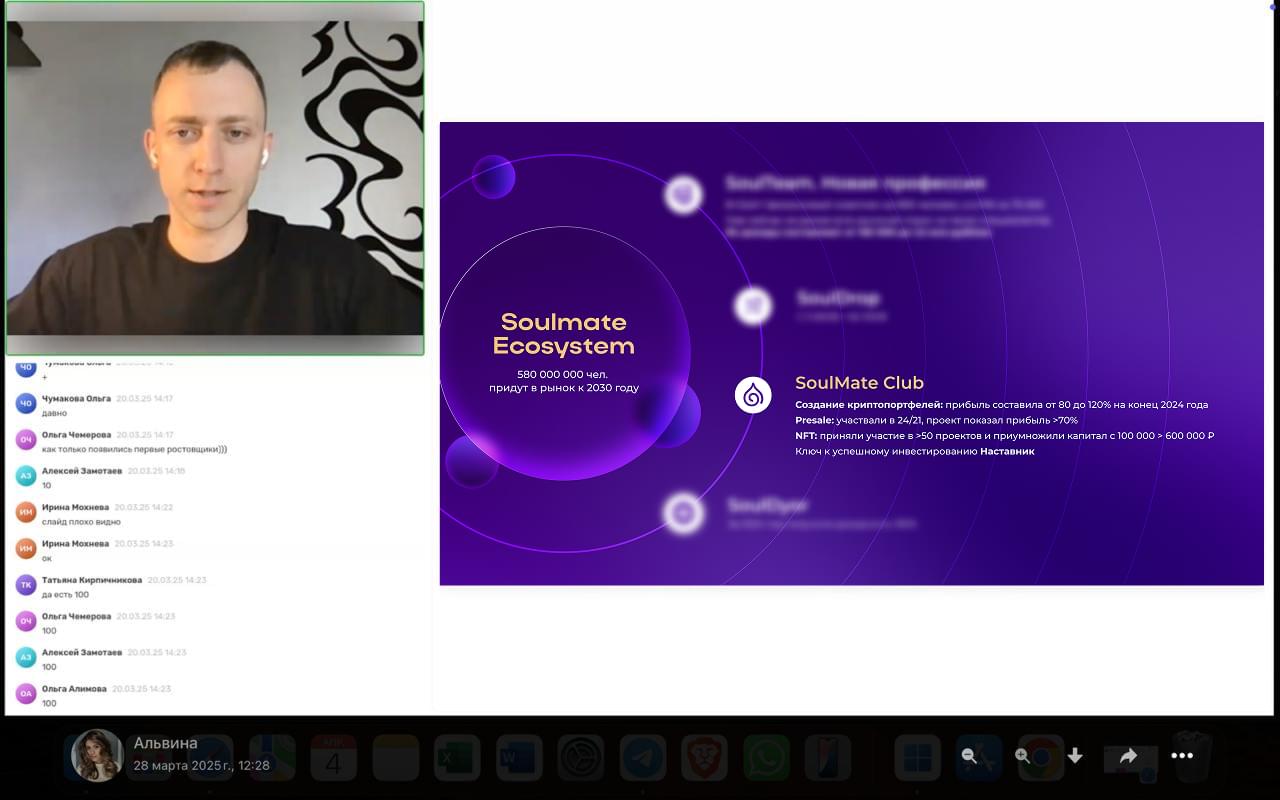Click the 'NFT:' line on slide

coord(1004,436)
